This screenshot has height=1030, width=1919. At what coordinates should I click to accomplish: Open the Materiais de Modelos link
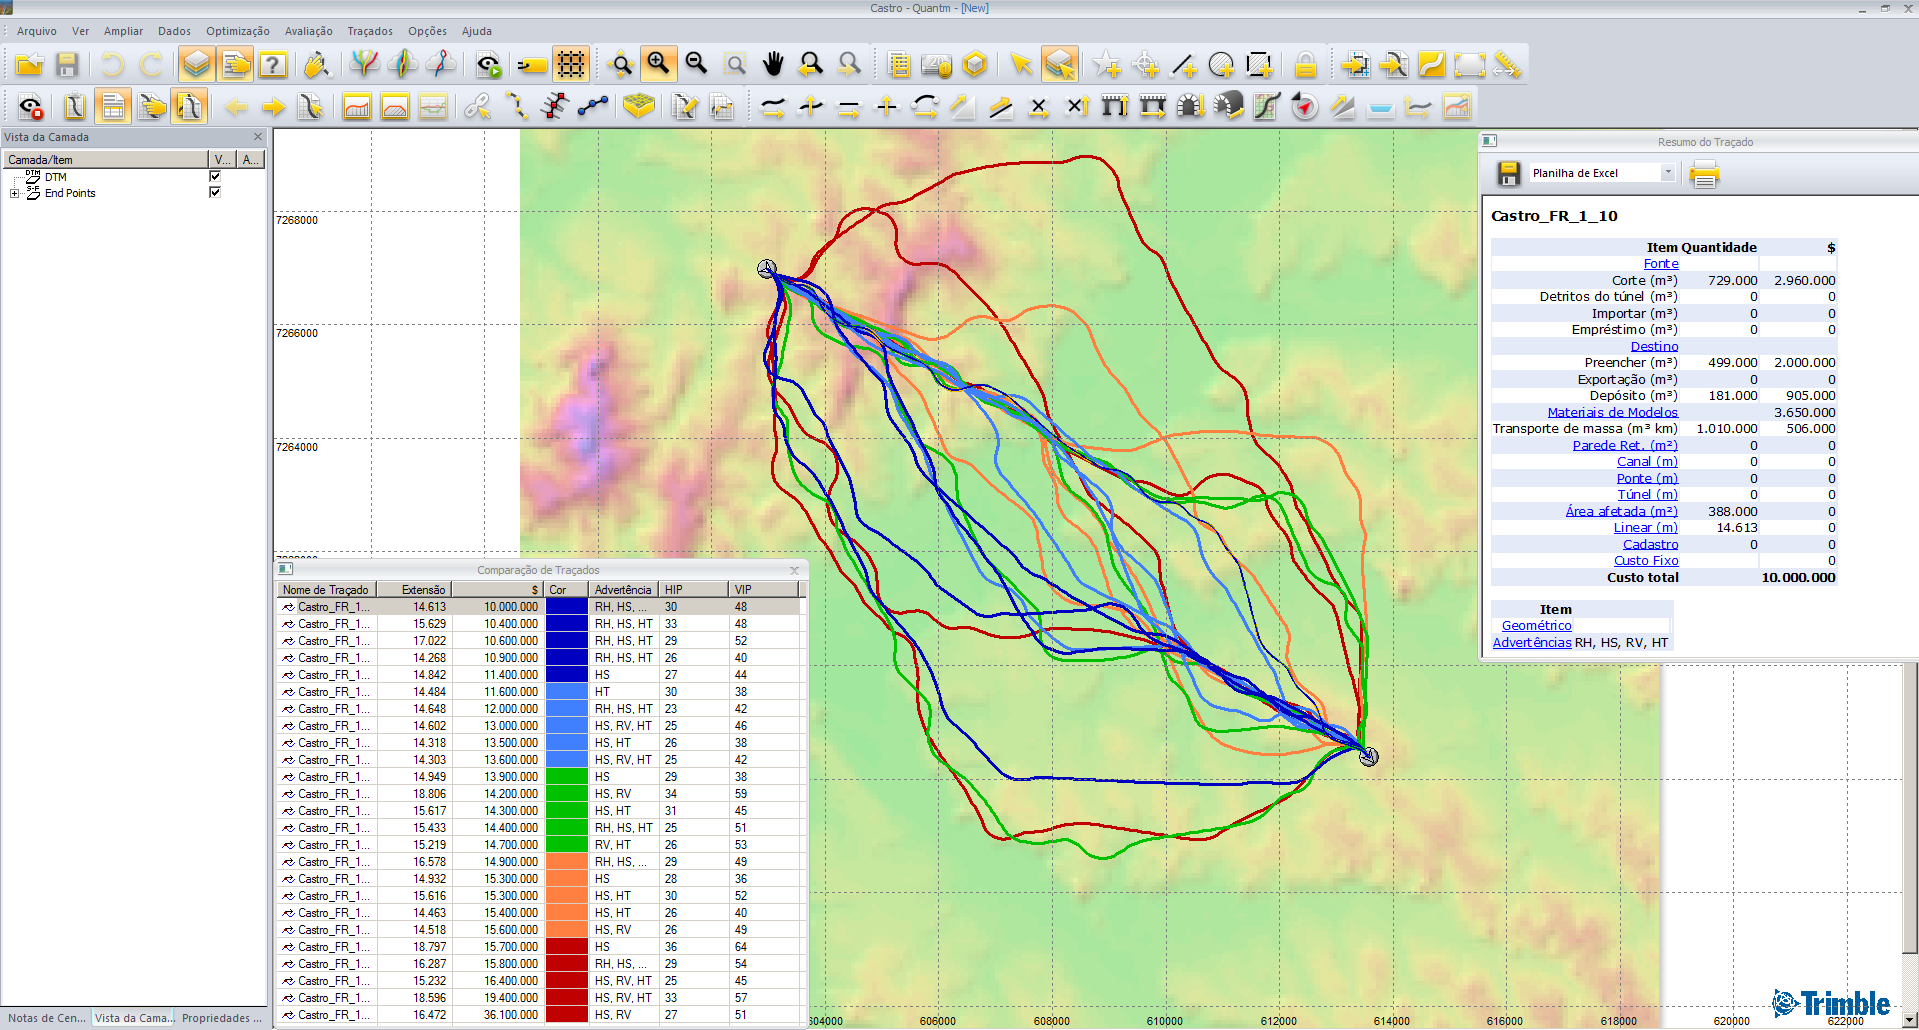tap(1613, 412)
